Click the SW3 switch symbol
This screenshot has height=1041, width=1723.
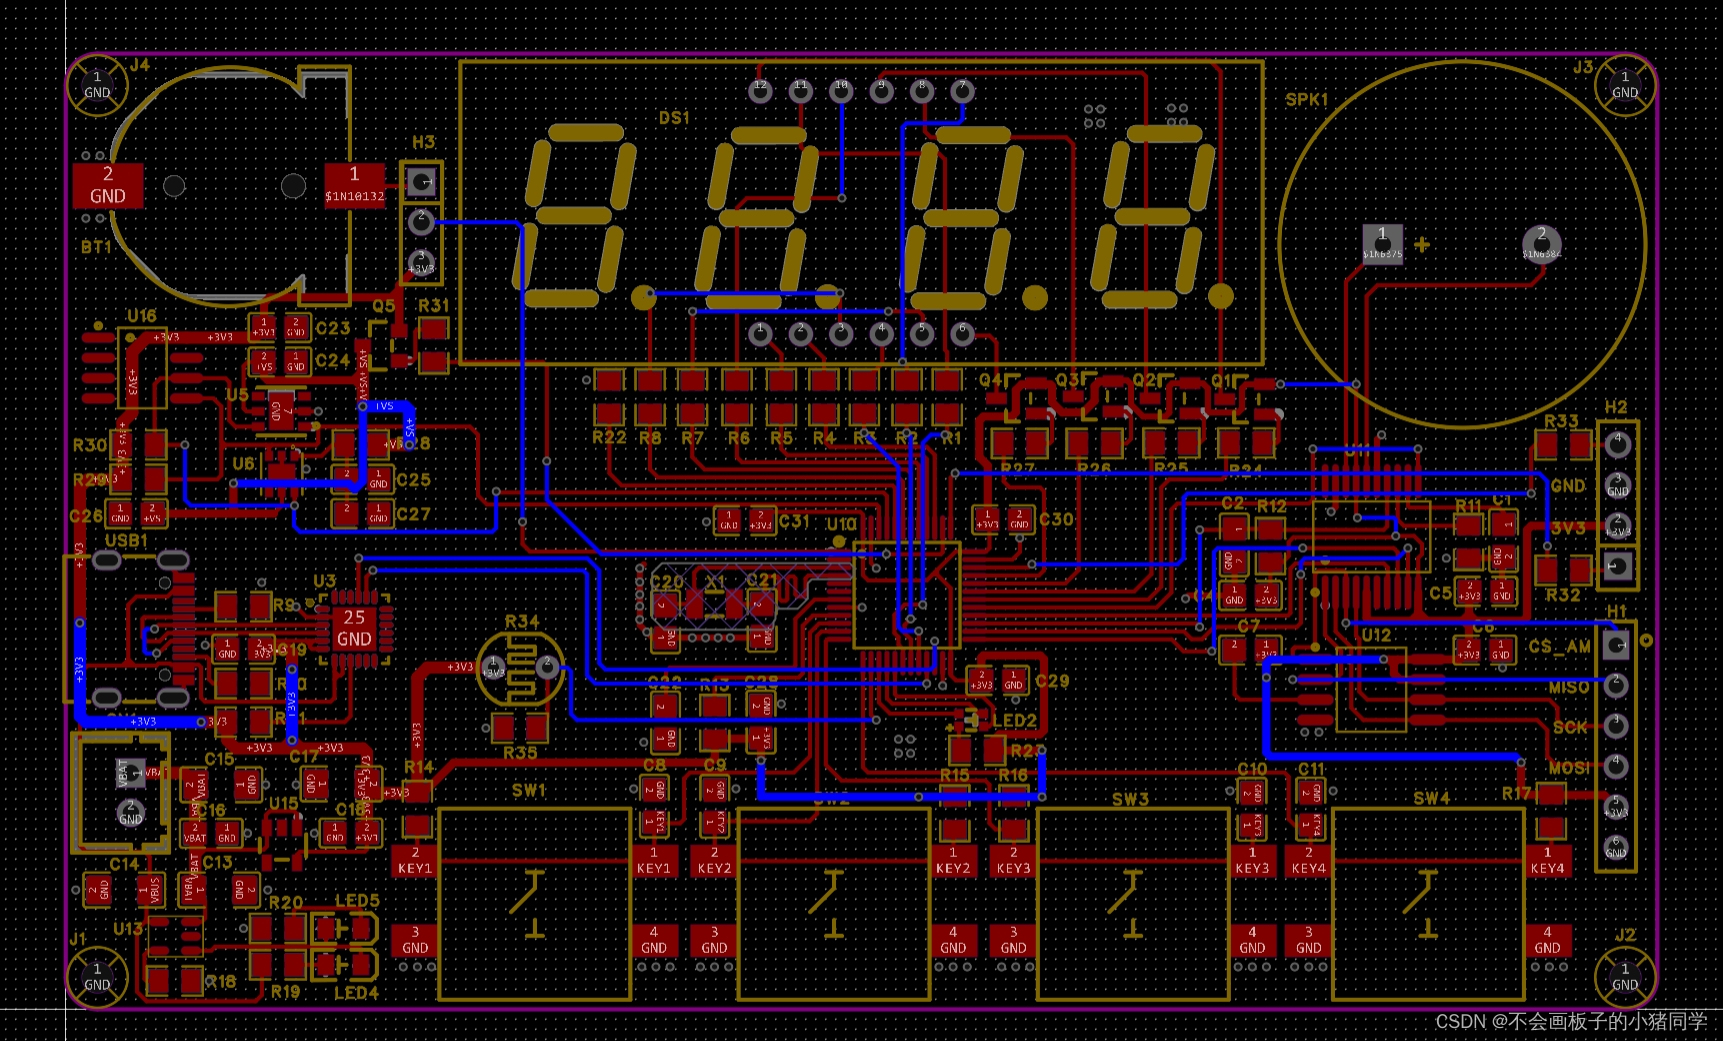1133,905
